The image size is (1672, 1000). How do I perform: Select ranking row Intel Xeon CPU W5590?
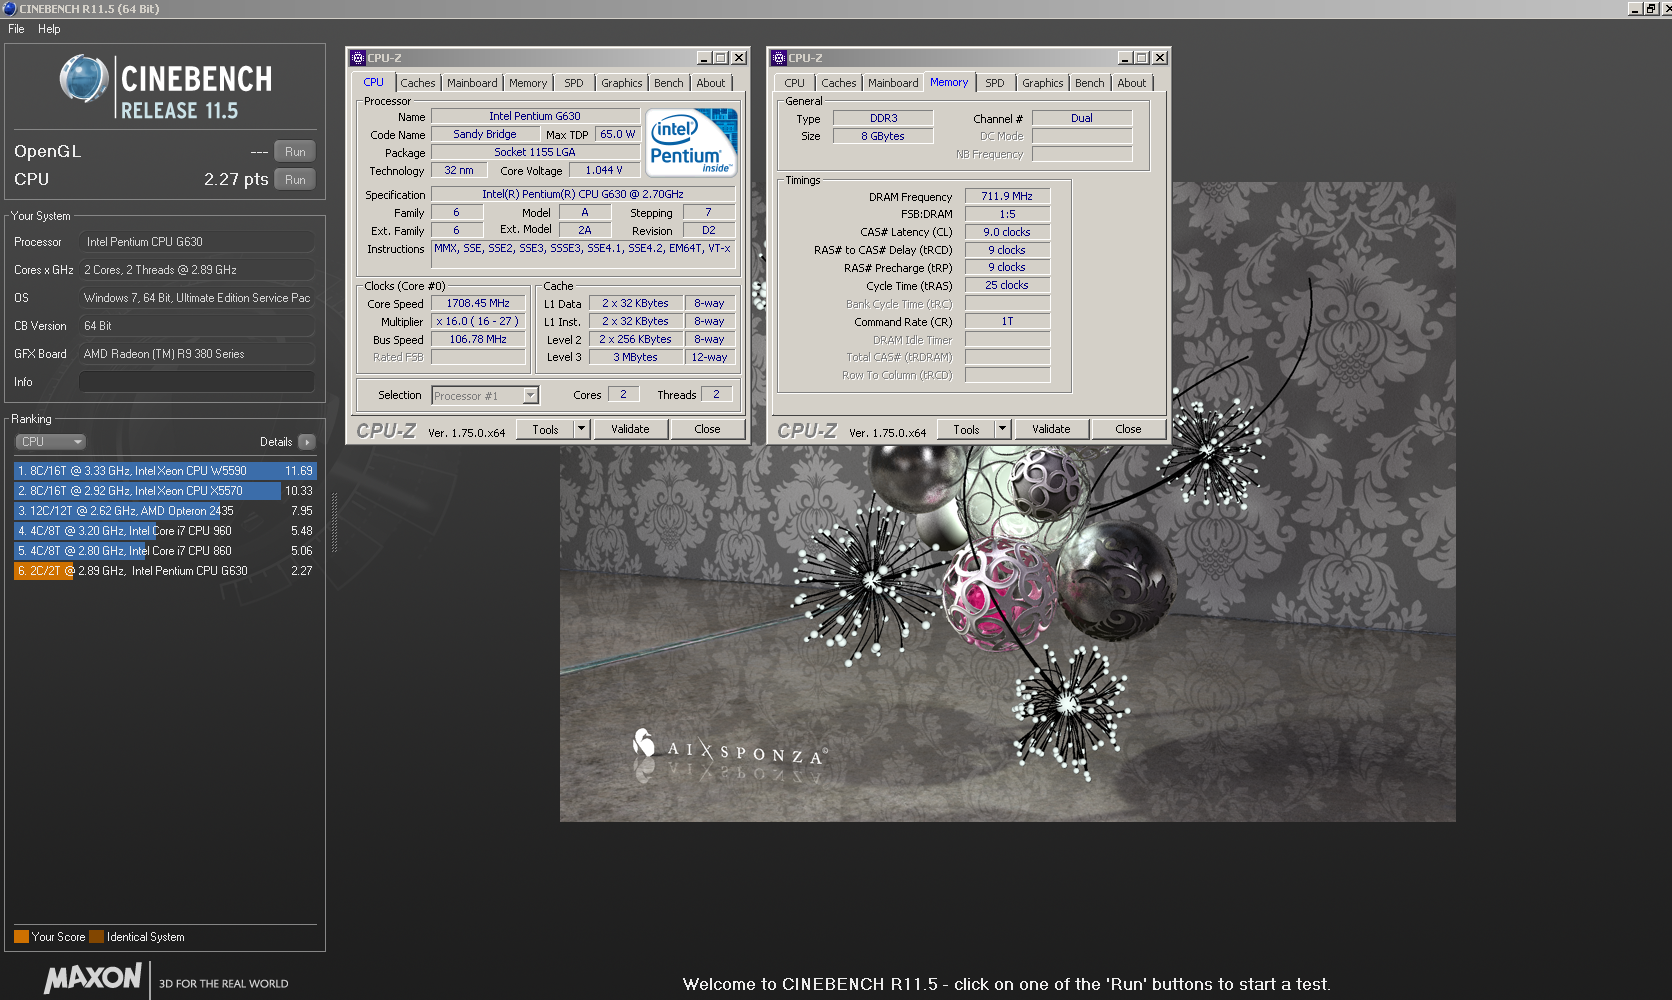(x=165, y=471)
